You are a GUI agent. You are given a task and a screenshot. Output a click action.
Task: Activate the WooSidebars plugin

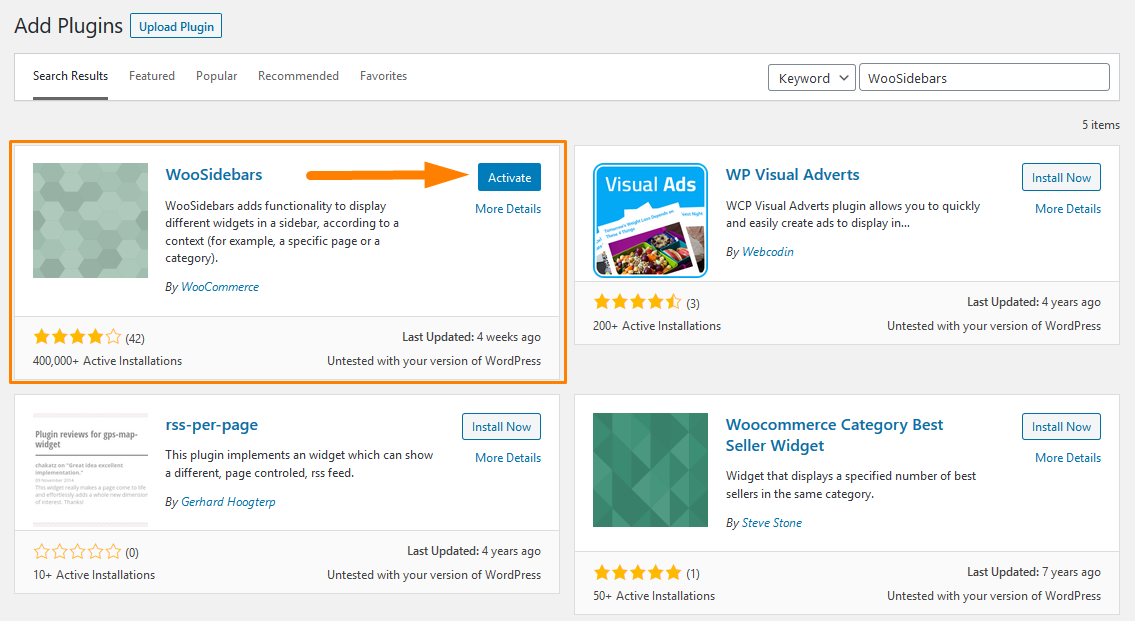[x=510, y=177]
